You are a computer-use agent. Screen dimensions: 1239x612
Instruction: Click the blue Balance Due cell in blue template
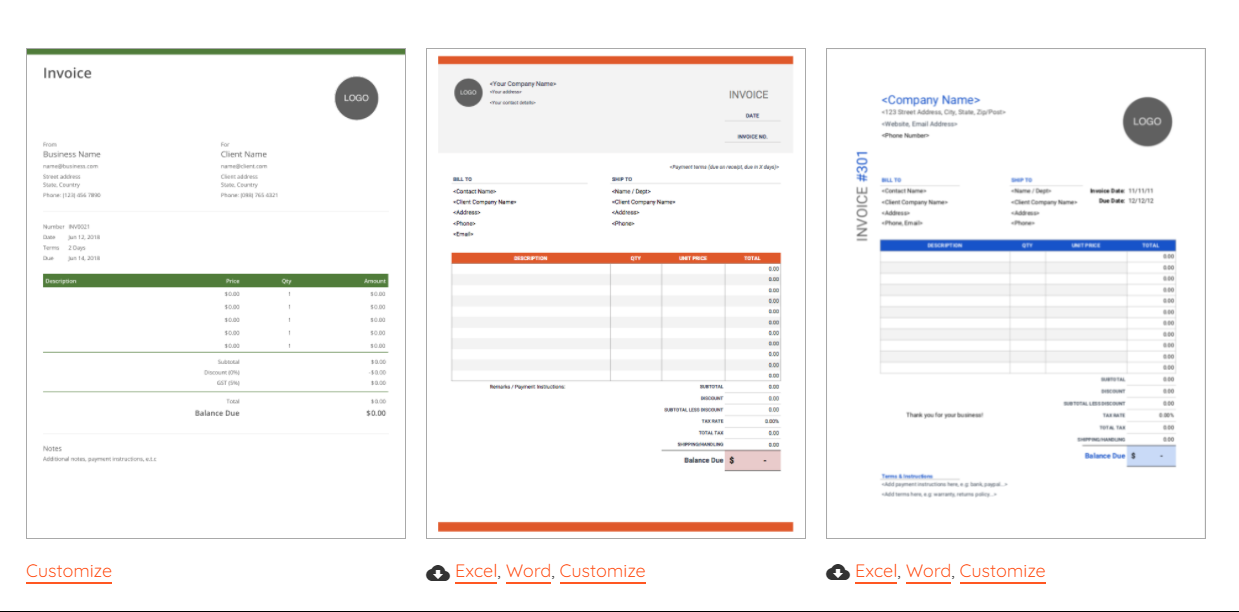click(1151, 456)
